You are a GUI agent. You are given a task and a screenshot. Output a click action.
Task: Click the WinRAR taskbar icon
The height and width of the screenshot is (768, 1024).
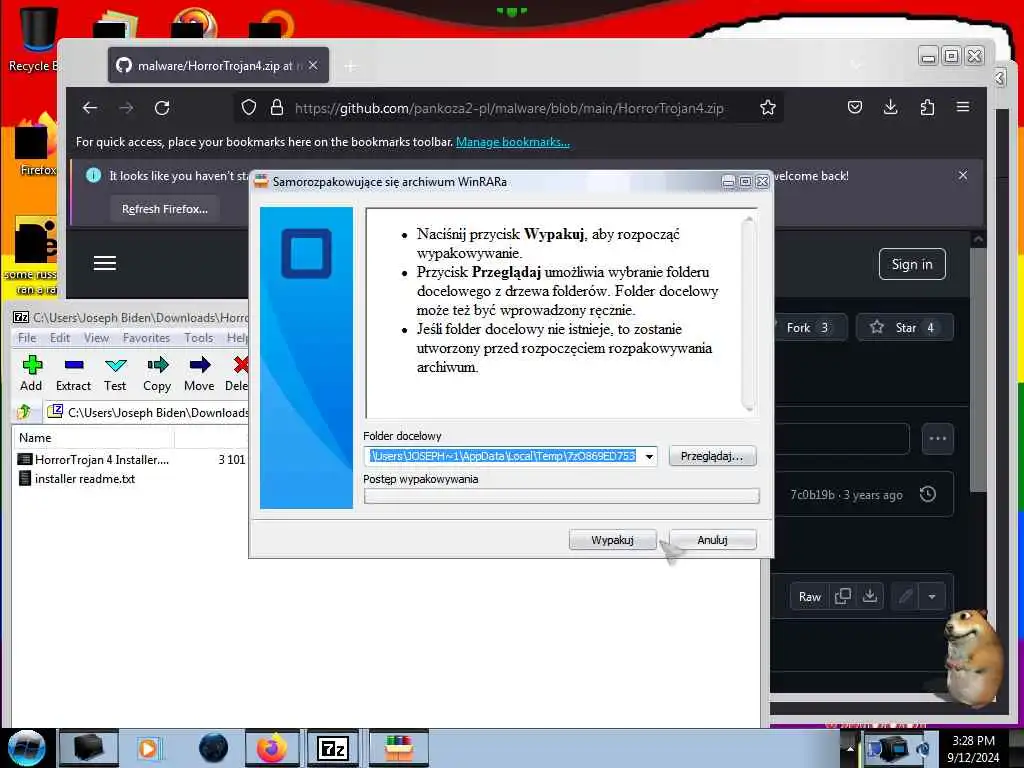click(399, 748)
